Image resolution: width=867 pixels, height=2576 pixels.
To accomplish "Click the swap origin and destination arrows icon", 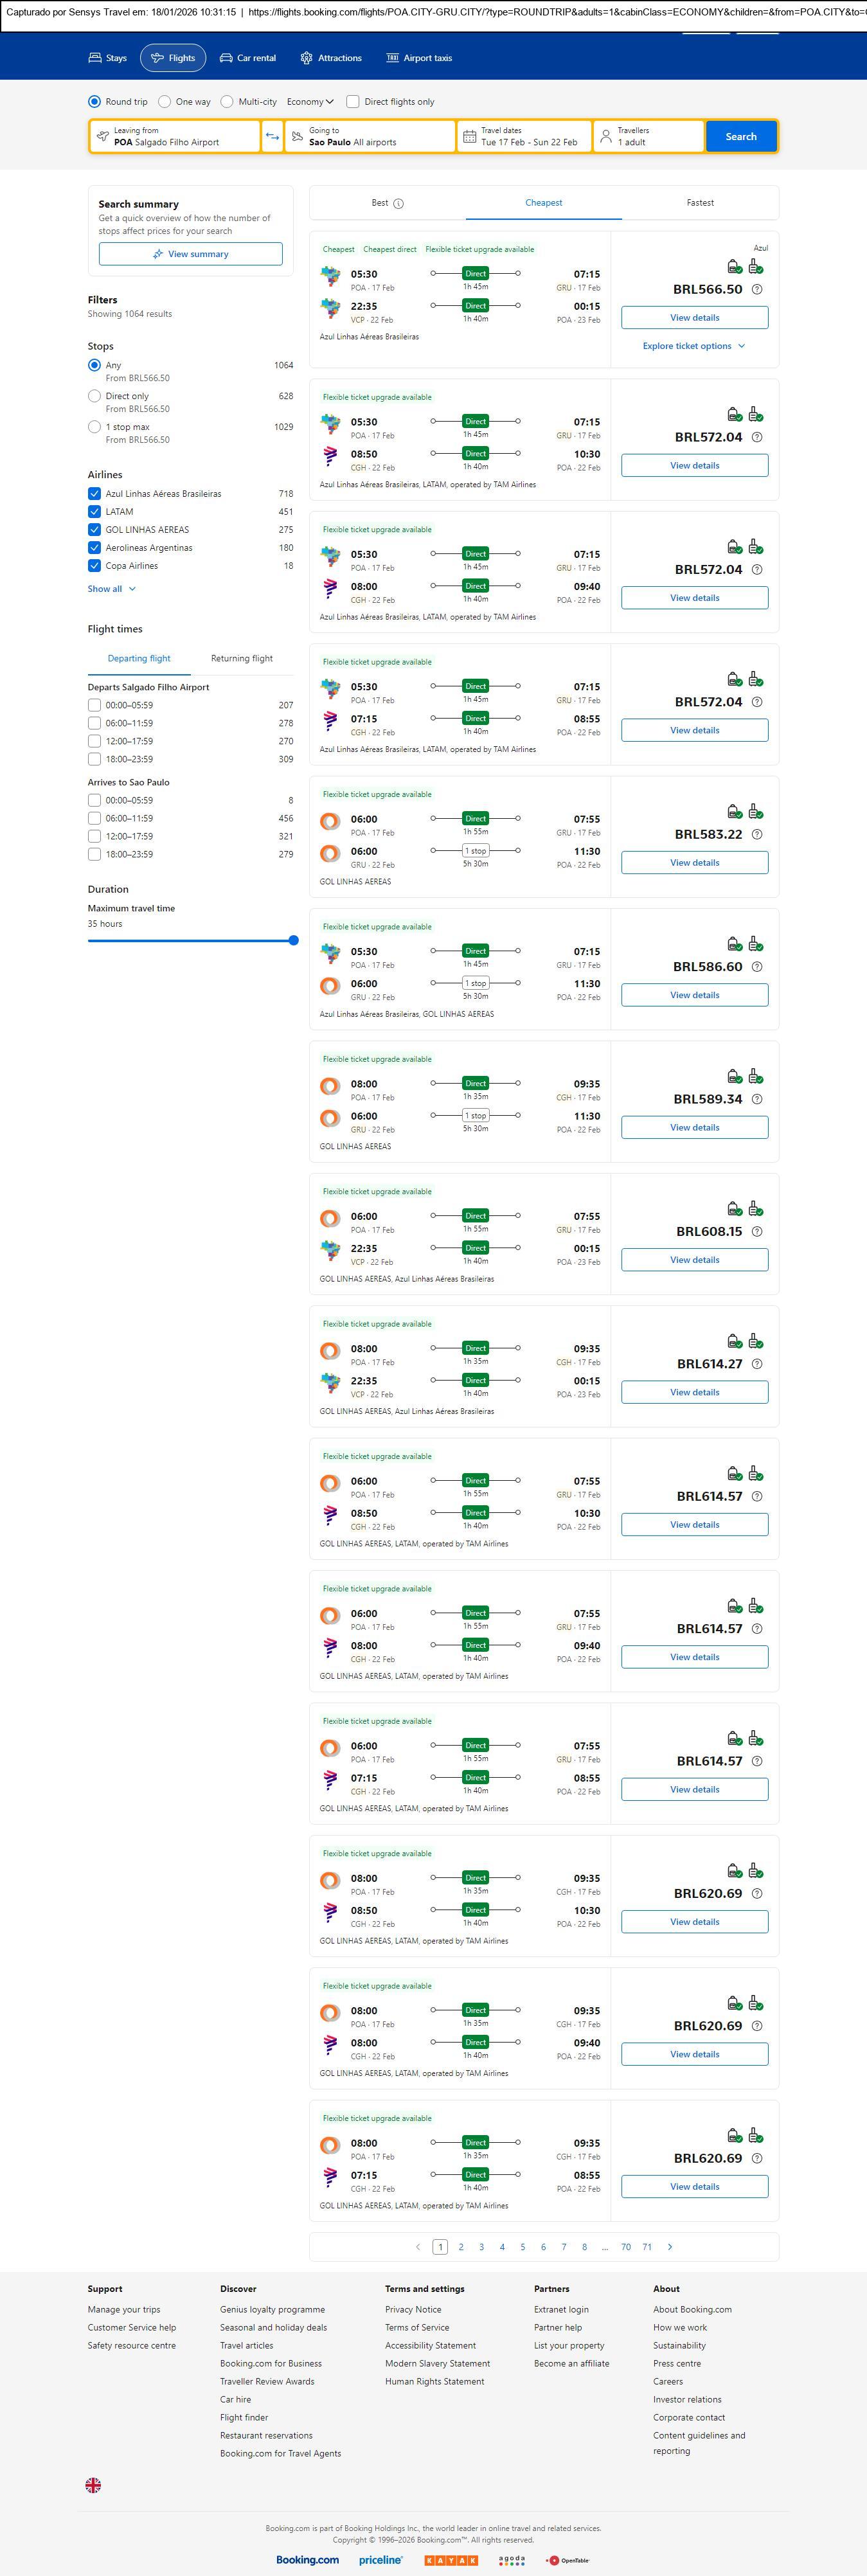I will tap(272, 137).
